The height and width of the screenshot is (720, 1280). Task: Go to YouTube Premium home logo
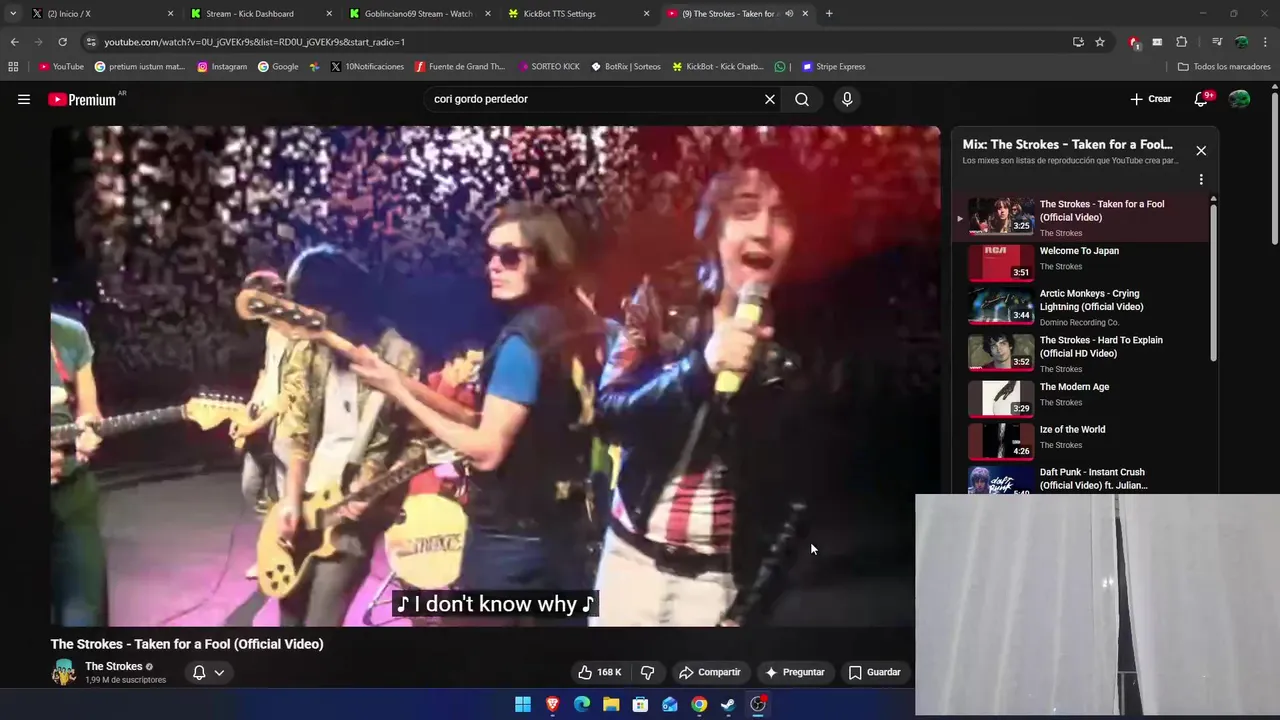pyautogui.click(x=83, y=99)
